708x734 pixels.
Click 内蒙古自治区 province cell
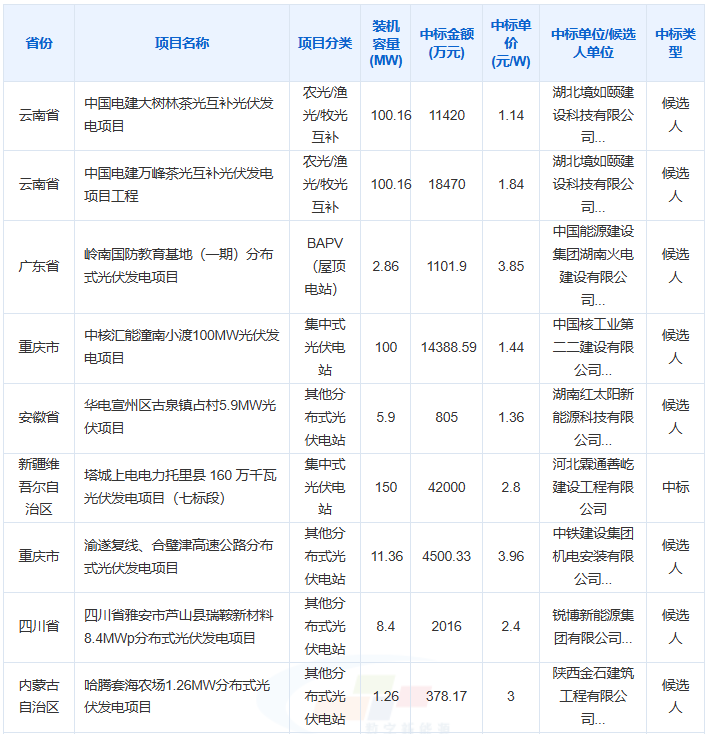[39, 696]
